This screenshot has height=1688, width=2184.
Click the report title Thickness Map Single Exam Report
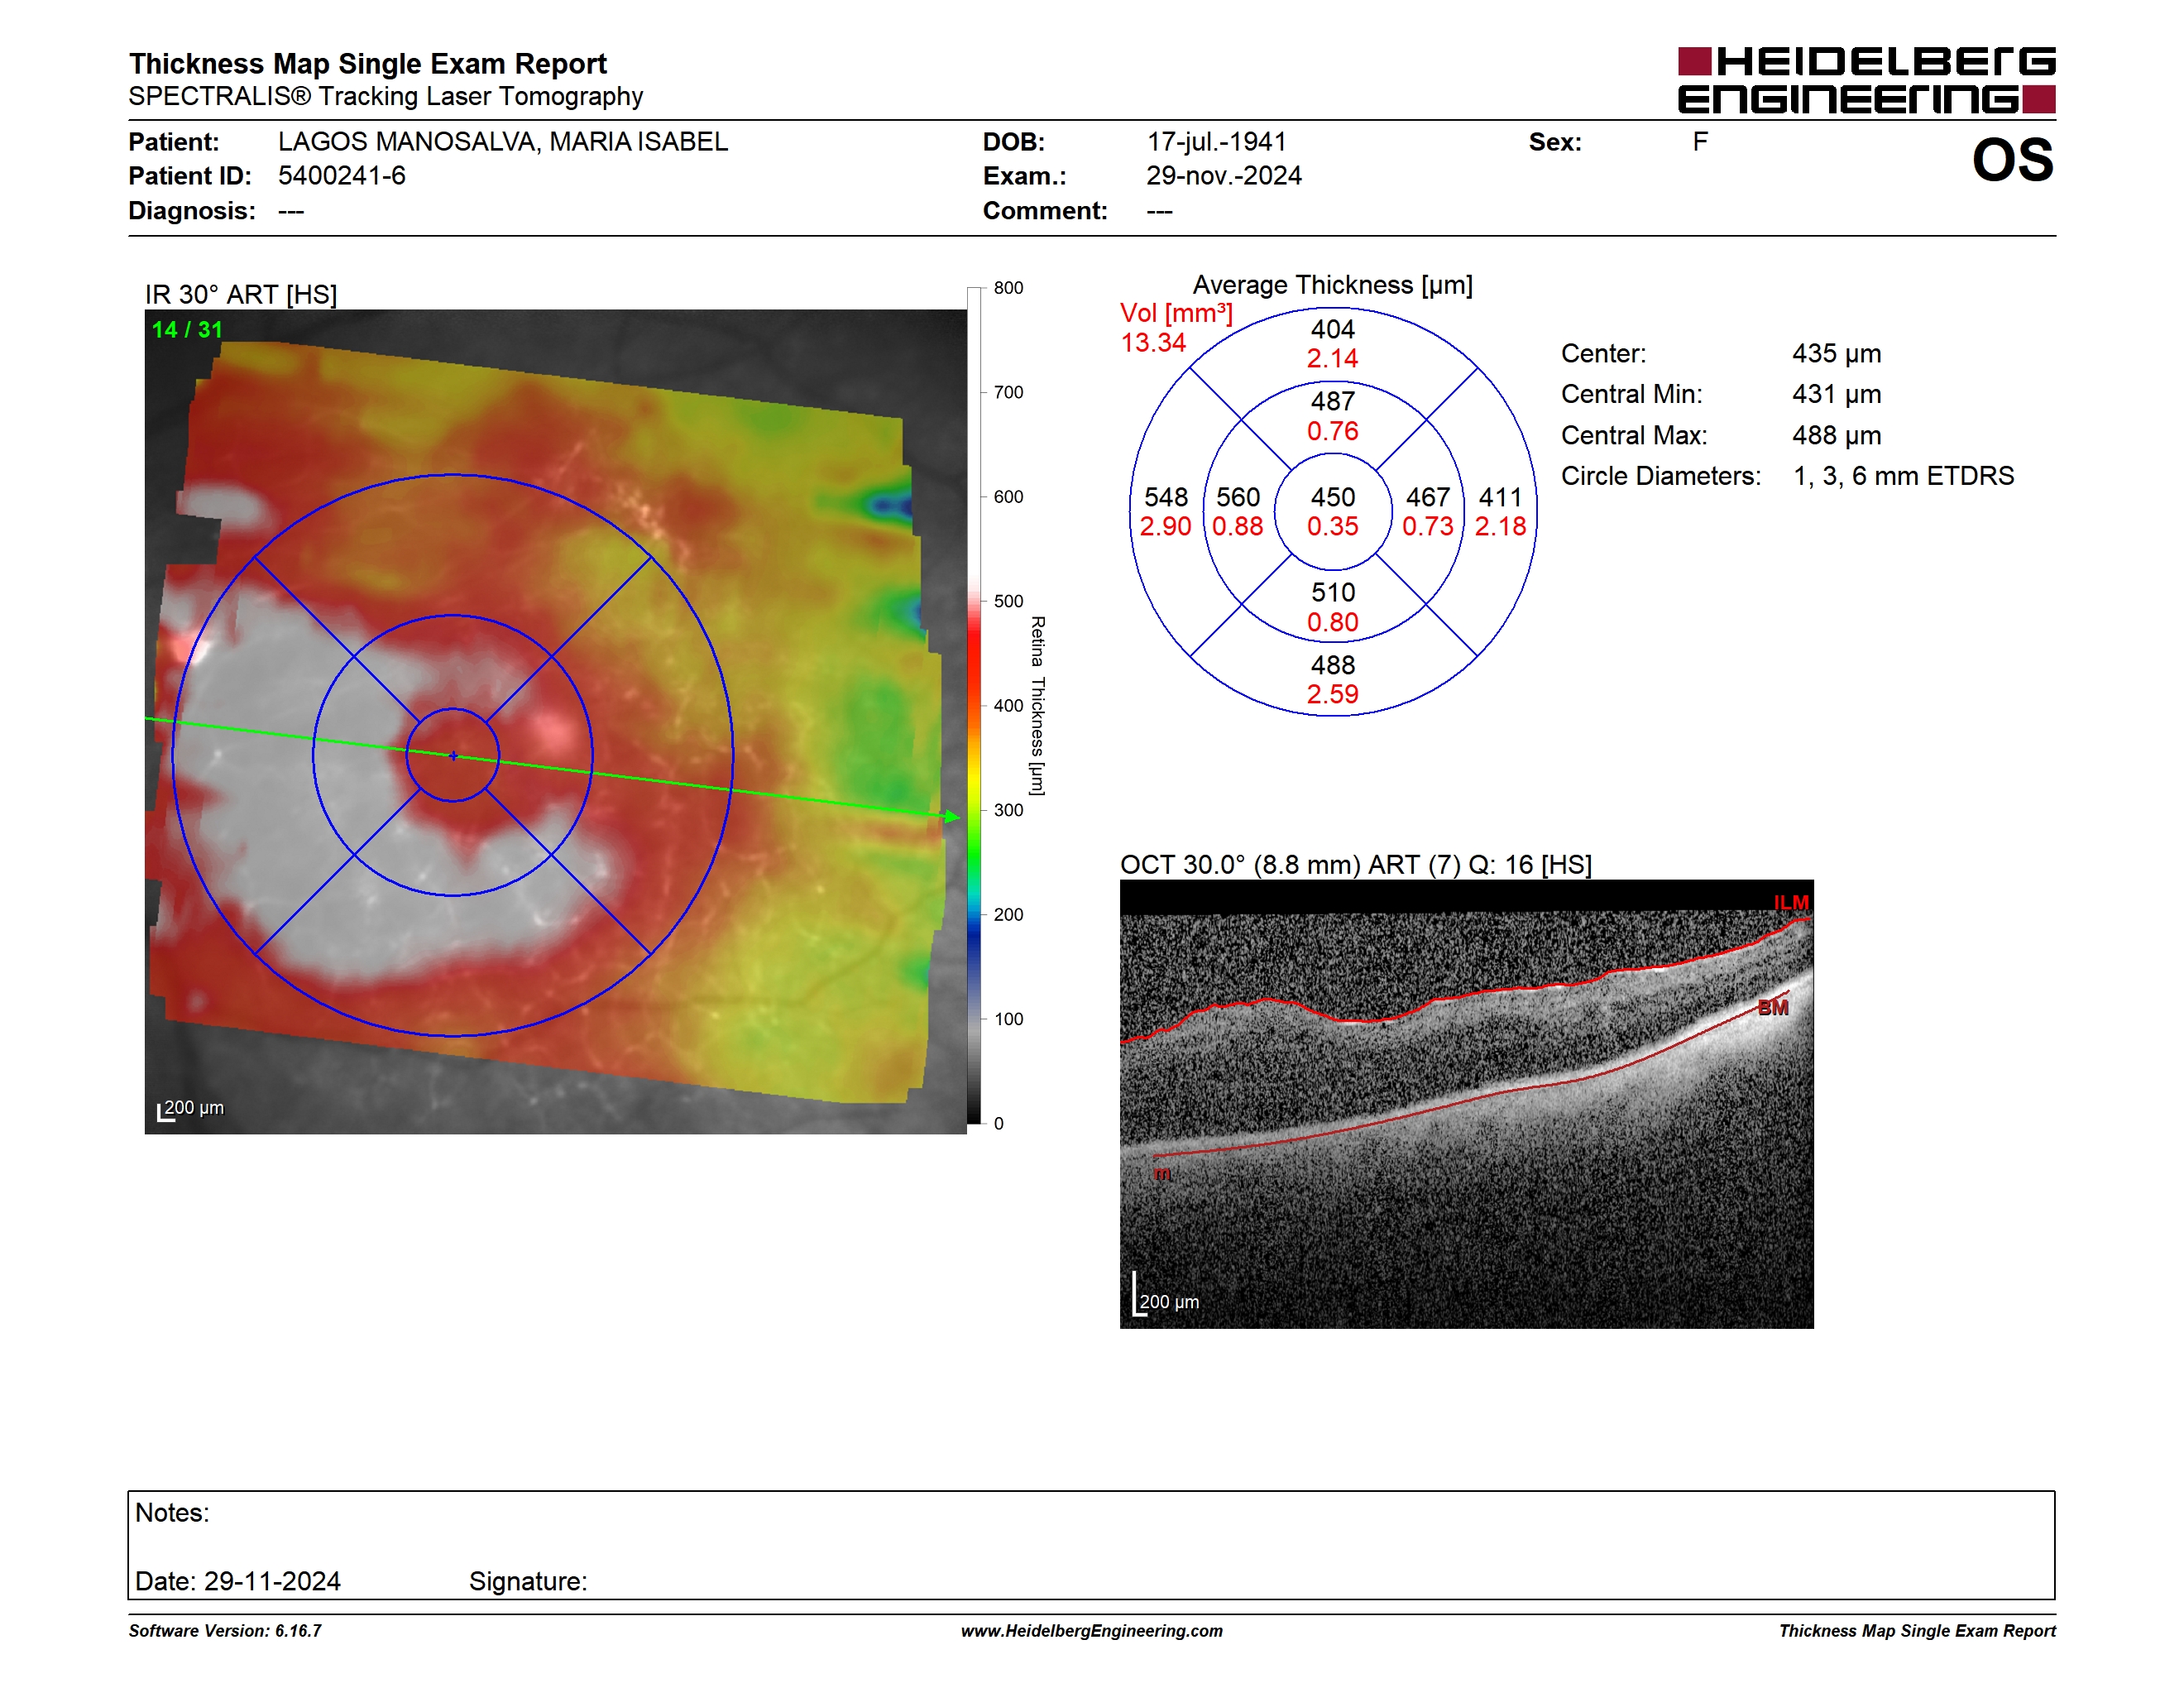pos(368,64)
